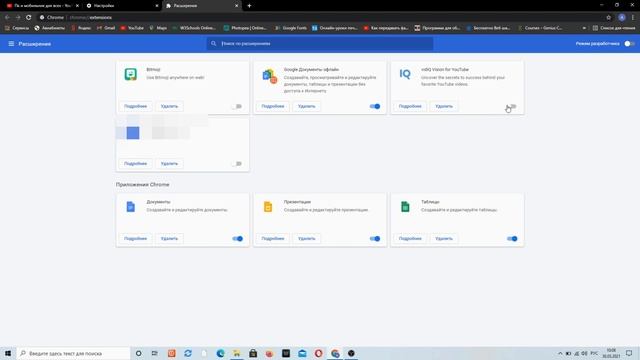Viewport: 640px width, 360px height.
Task: Open the Авиабилеты bookmark
Action: (49, 28)
